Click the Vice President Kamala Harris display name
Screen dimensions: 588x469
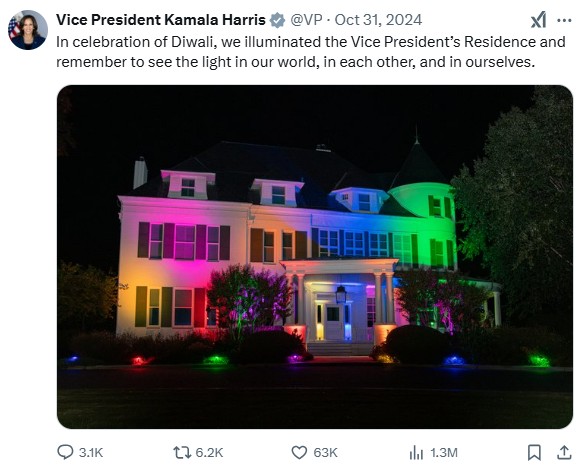point(161,20)
